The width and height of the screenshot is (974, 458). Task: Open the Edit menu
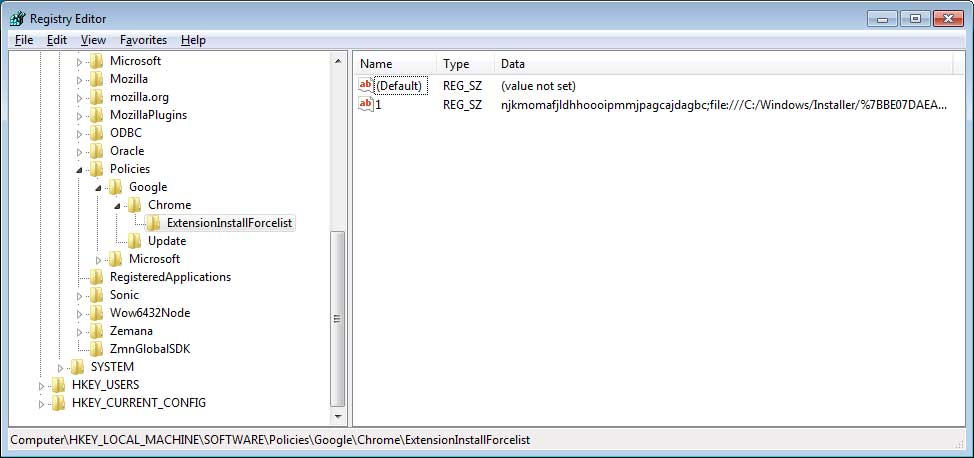click(57, 40)
